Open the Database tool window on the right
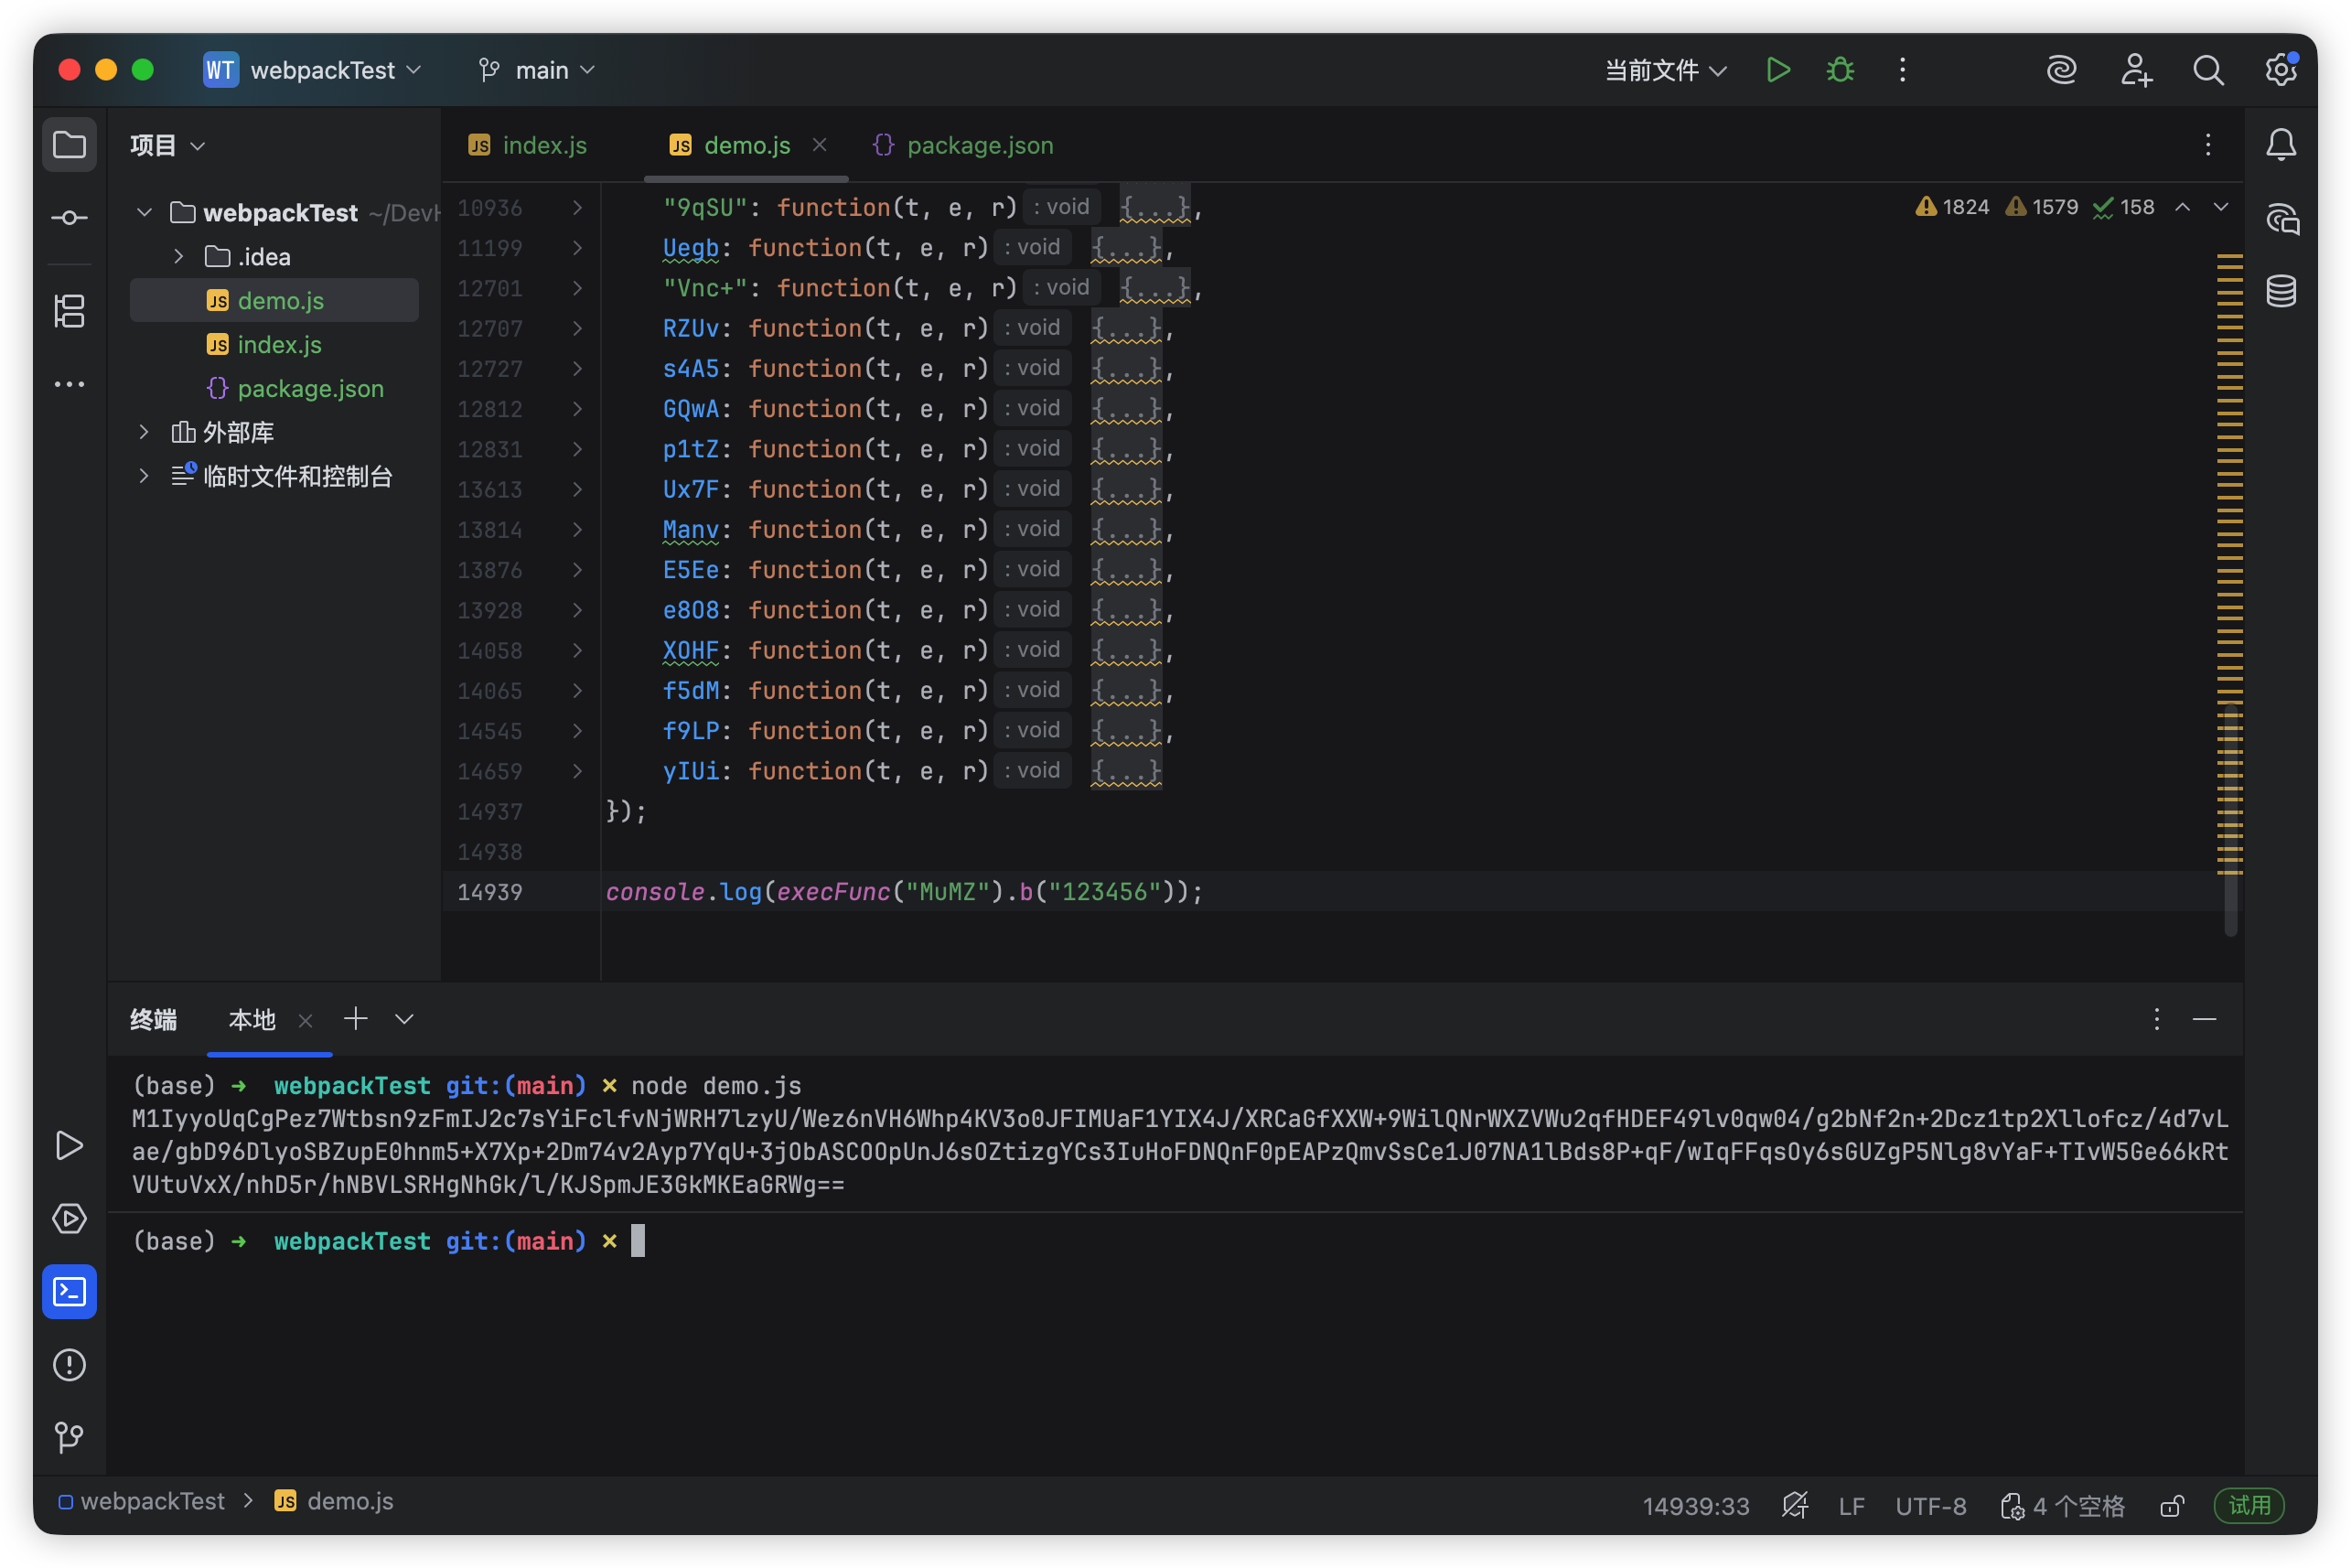The height and width of the screenshot is (1568, 2351). pyautogui.click(x=2281, y=290)
